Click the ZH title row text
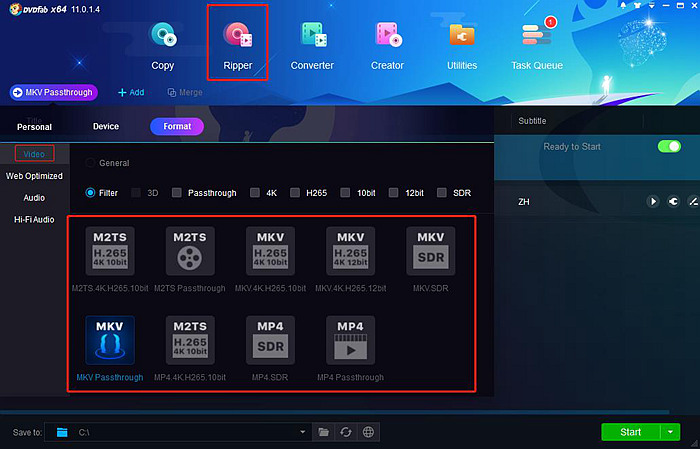 coord(524,202)
